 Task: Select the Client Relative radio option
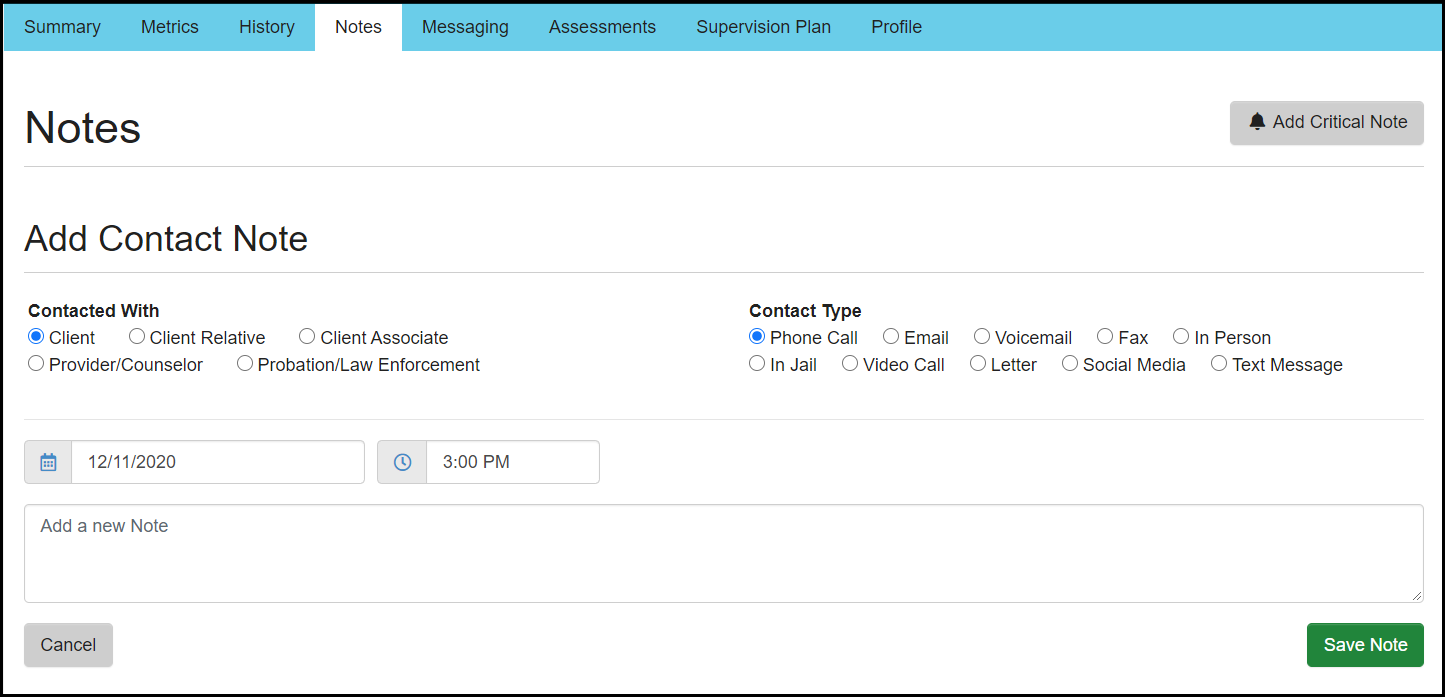(x=137, y=337)
